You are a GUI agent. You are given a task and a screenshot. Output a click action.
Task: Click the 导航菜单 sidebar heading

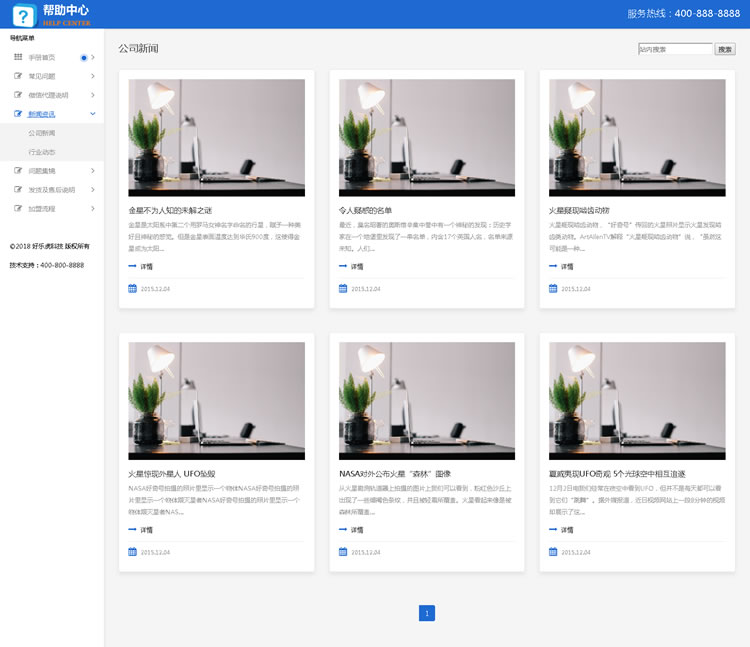tap(22, 38)
